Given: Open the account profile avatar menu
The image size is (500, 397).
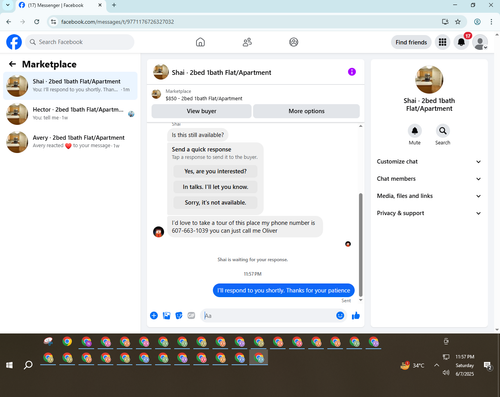Looking at the screenshot, I should coord(480,42).
